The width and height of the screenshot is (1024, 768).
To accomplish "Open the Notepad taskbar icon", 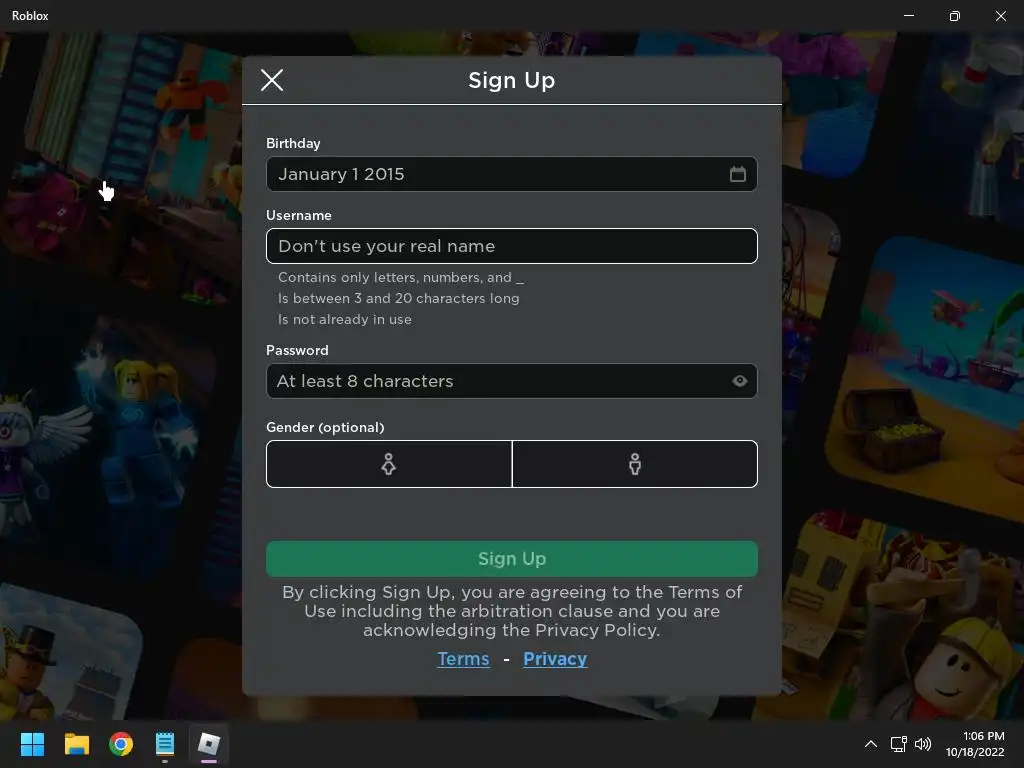I will (x=165, y=744).
